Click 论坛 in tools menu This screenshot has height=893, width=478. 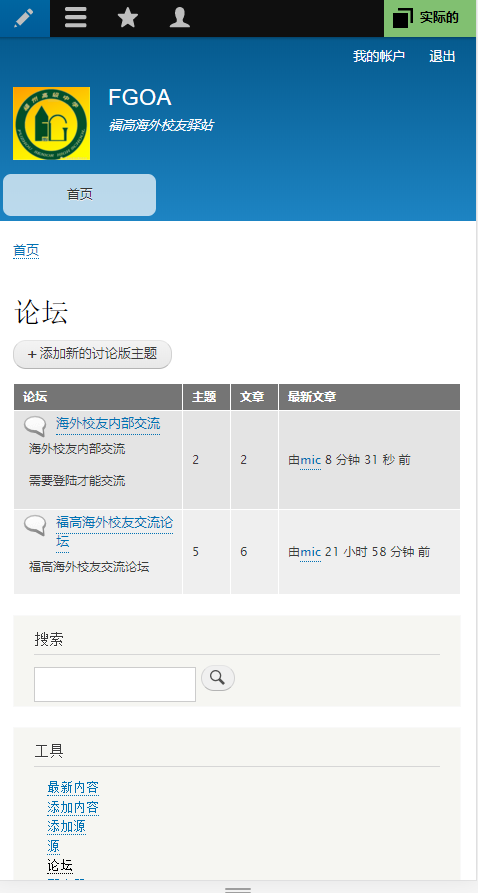(60, 866)
